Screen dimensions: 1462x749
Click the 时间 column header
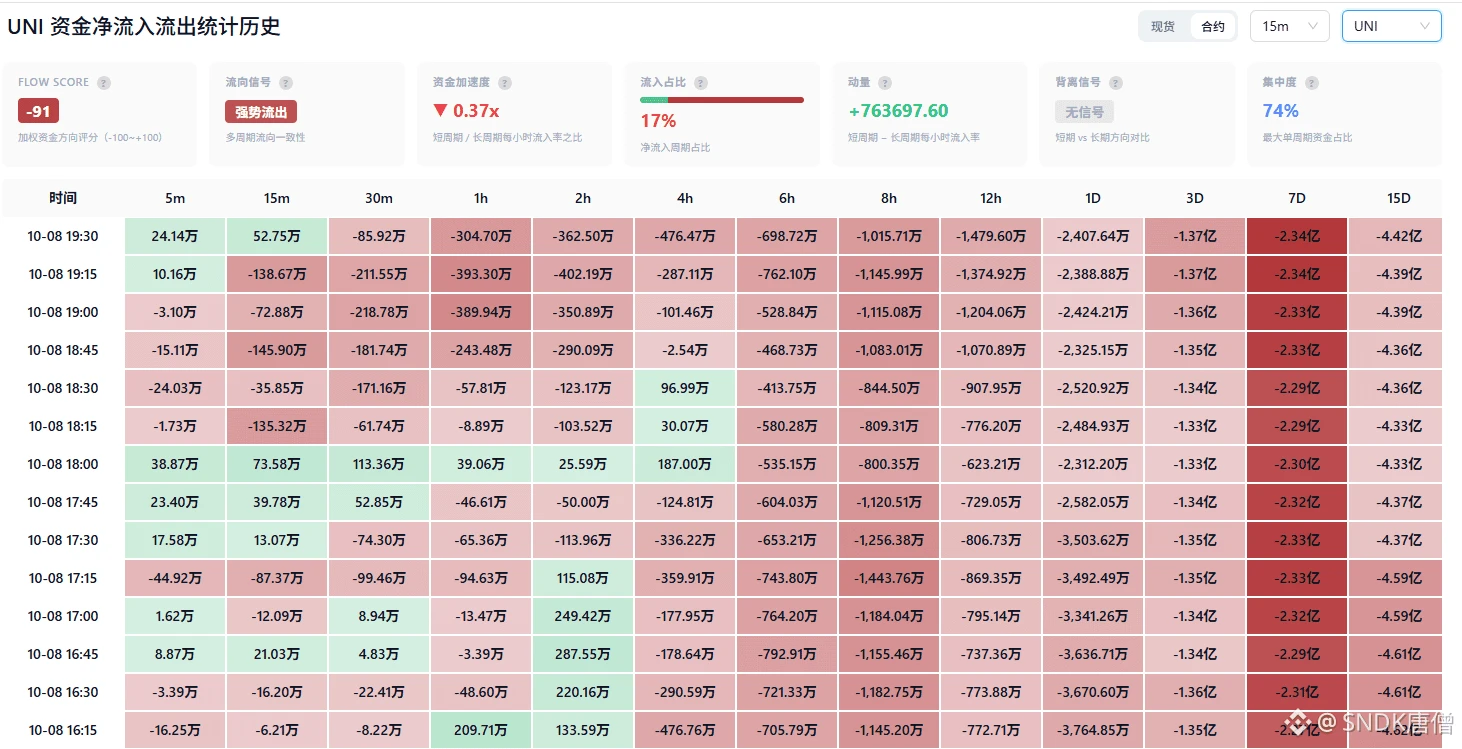pos(63,198)
